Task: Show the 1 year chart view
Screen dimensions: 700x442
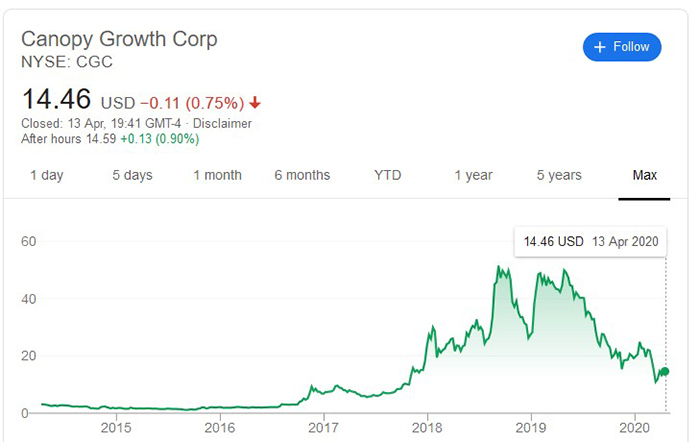Action: coord(473,175)
